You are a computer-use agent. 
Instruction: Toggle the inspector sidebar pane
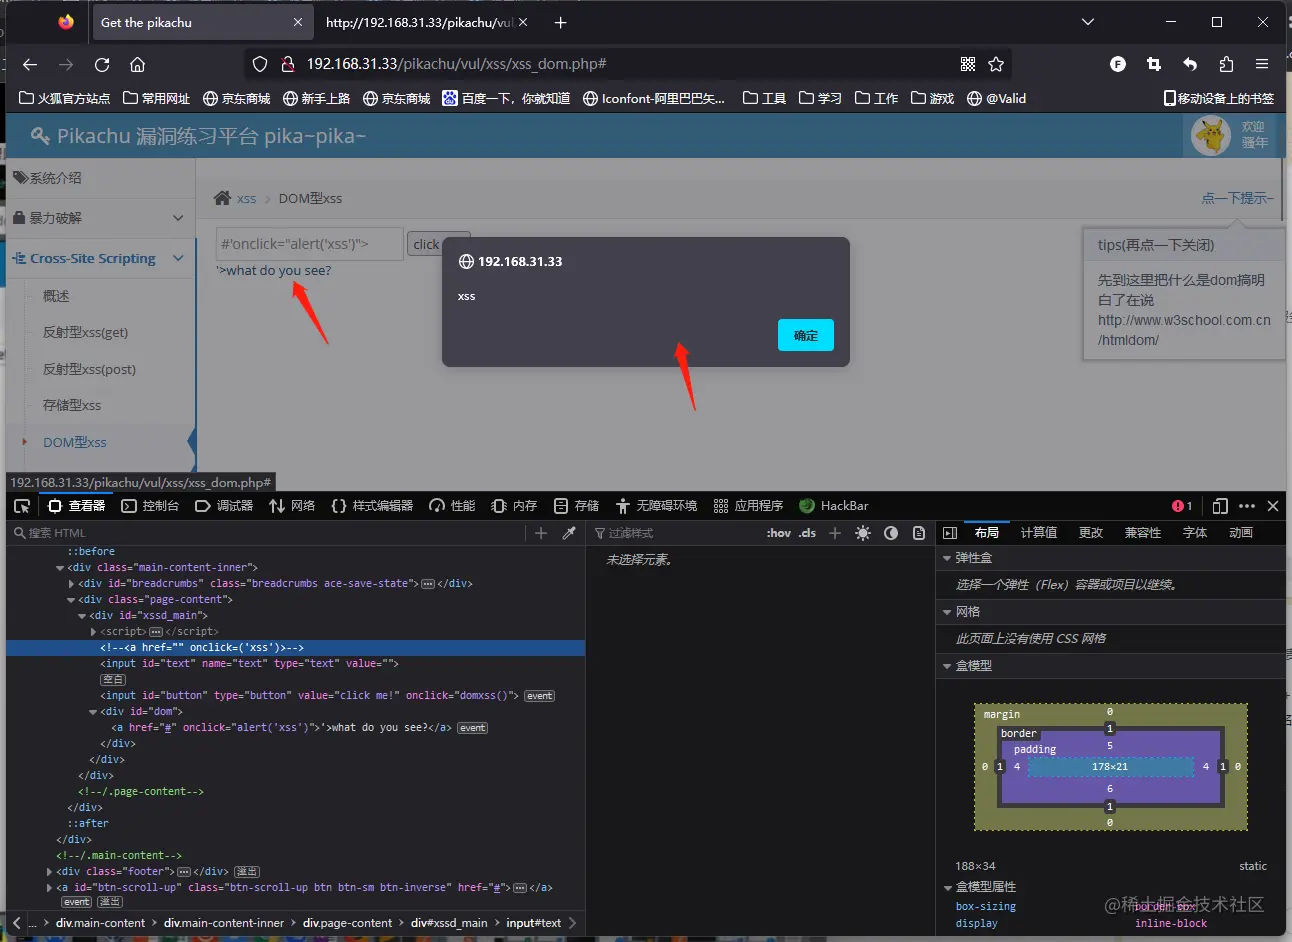point(950,533)
